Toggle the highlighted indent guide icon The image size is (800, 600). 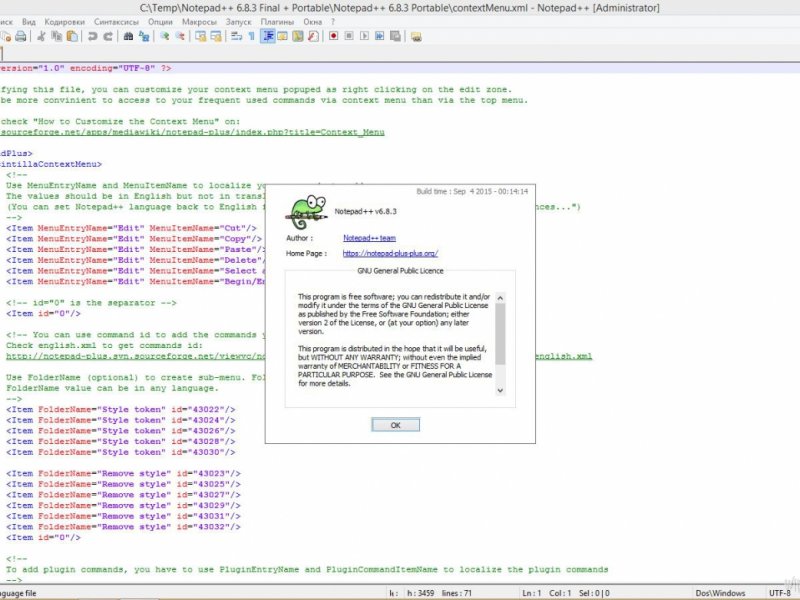point(267,36)
